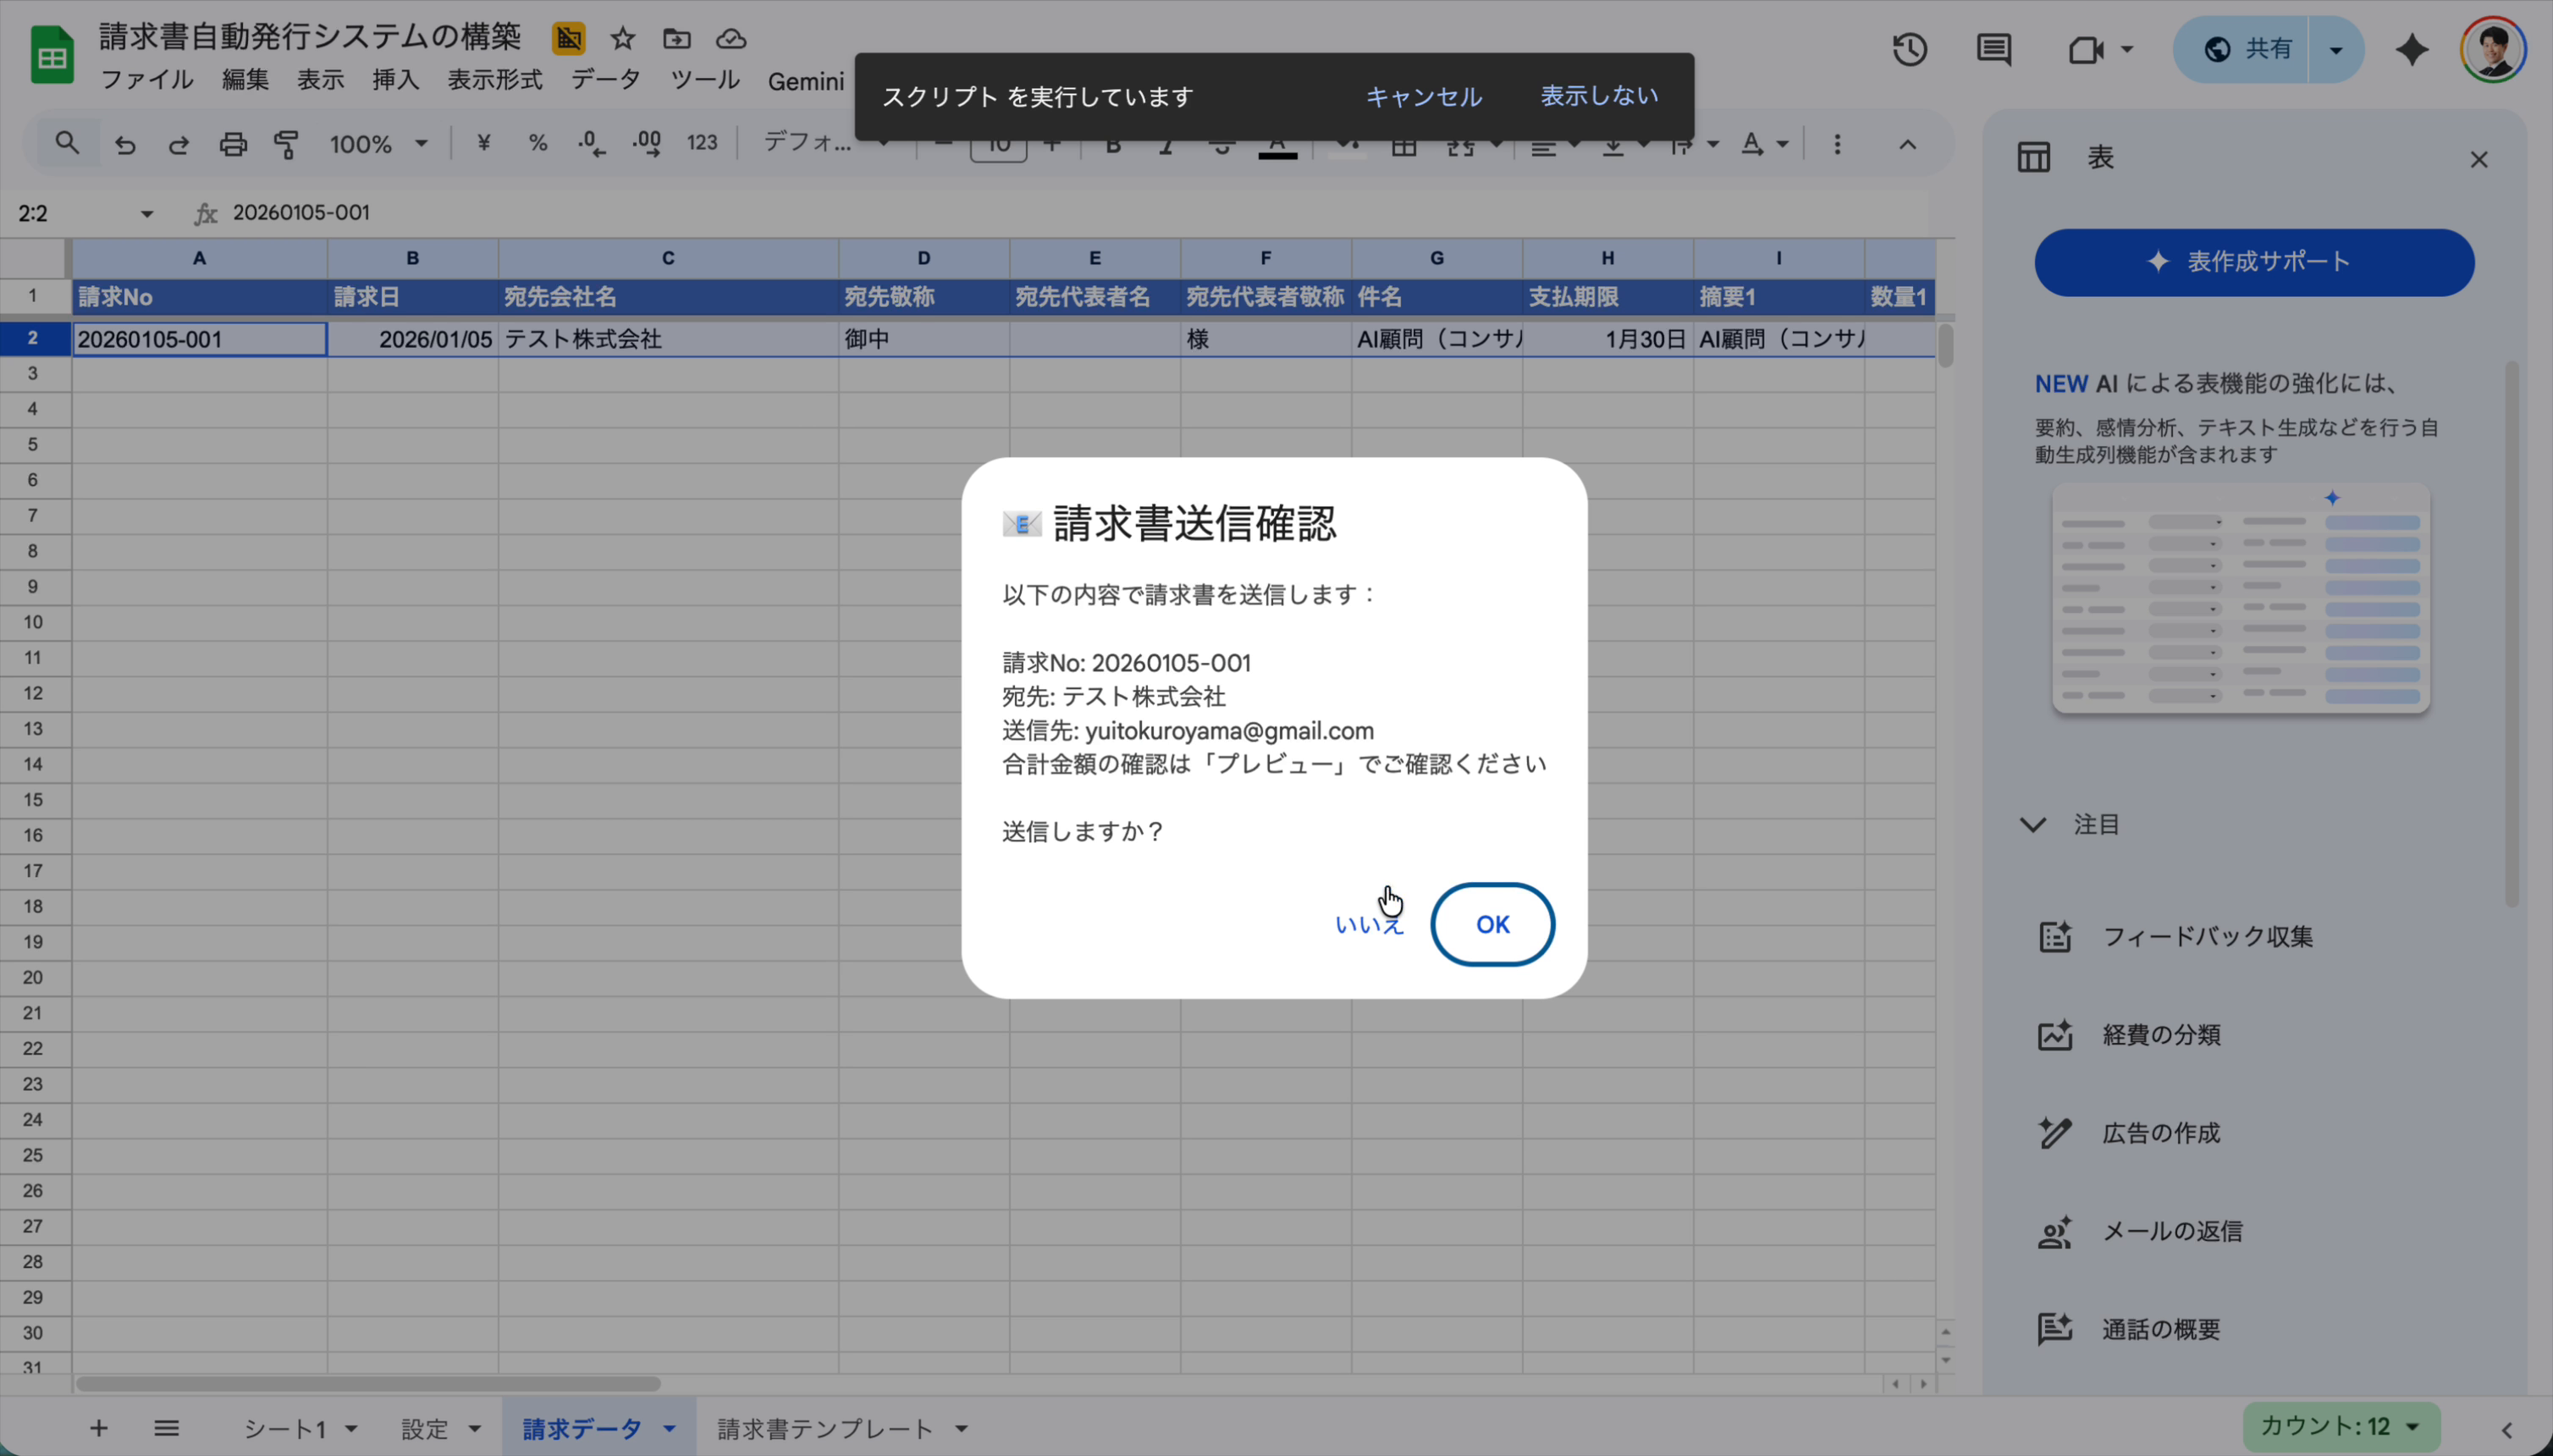Click 表作成サポート in the sidebar

(2252, 261)
